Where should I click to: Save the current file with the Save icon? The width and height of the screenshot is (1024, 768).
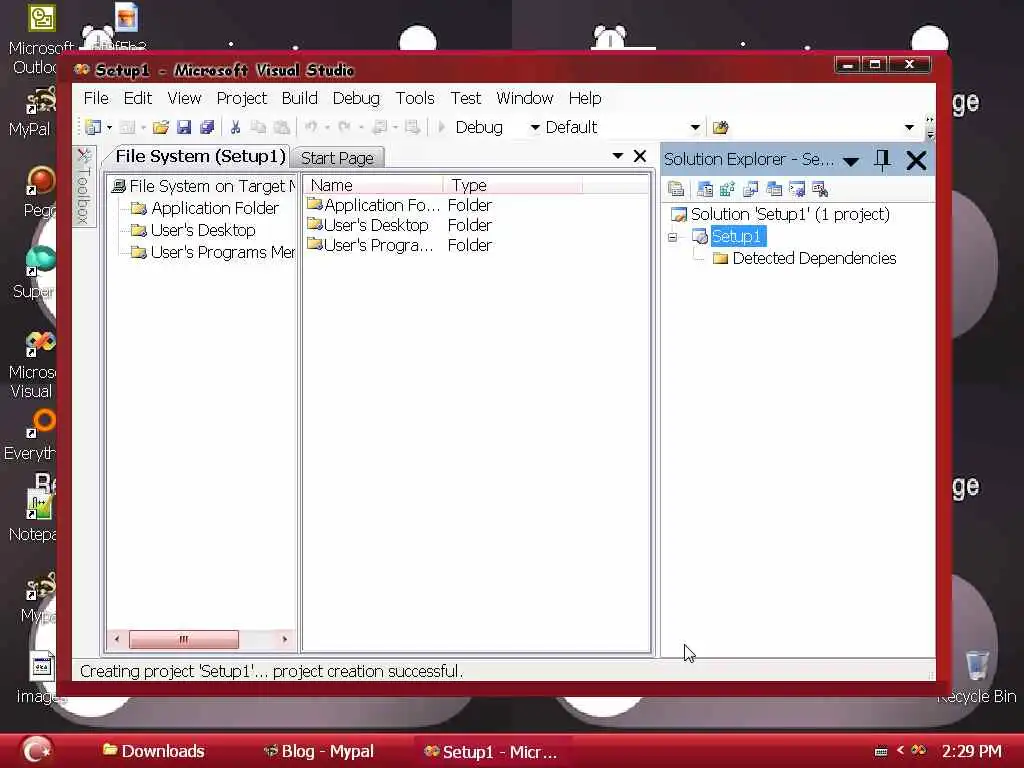coord(184,127)
